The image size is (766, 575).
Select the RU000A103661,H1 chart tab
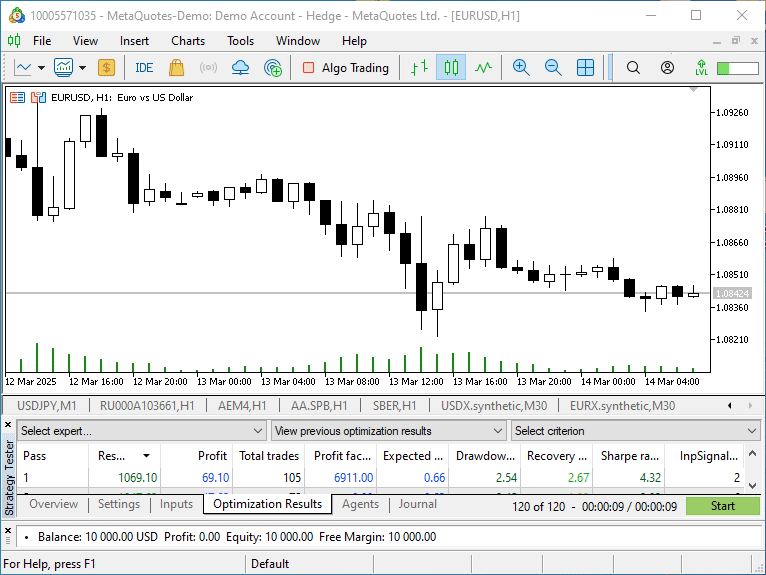147,406
